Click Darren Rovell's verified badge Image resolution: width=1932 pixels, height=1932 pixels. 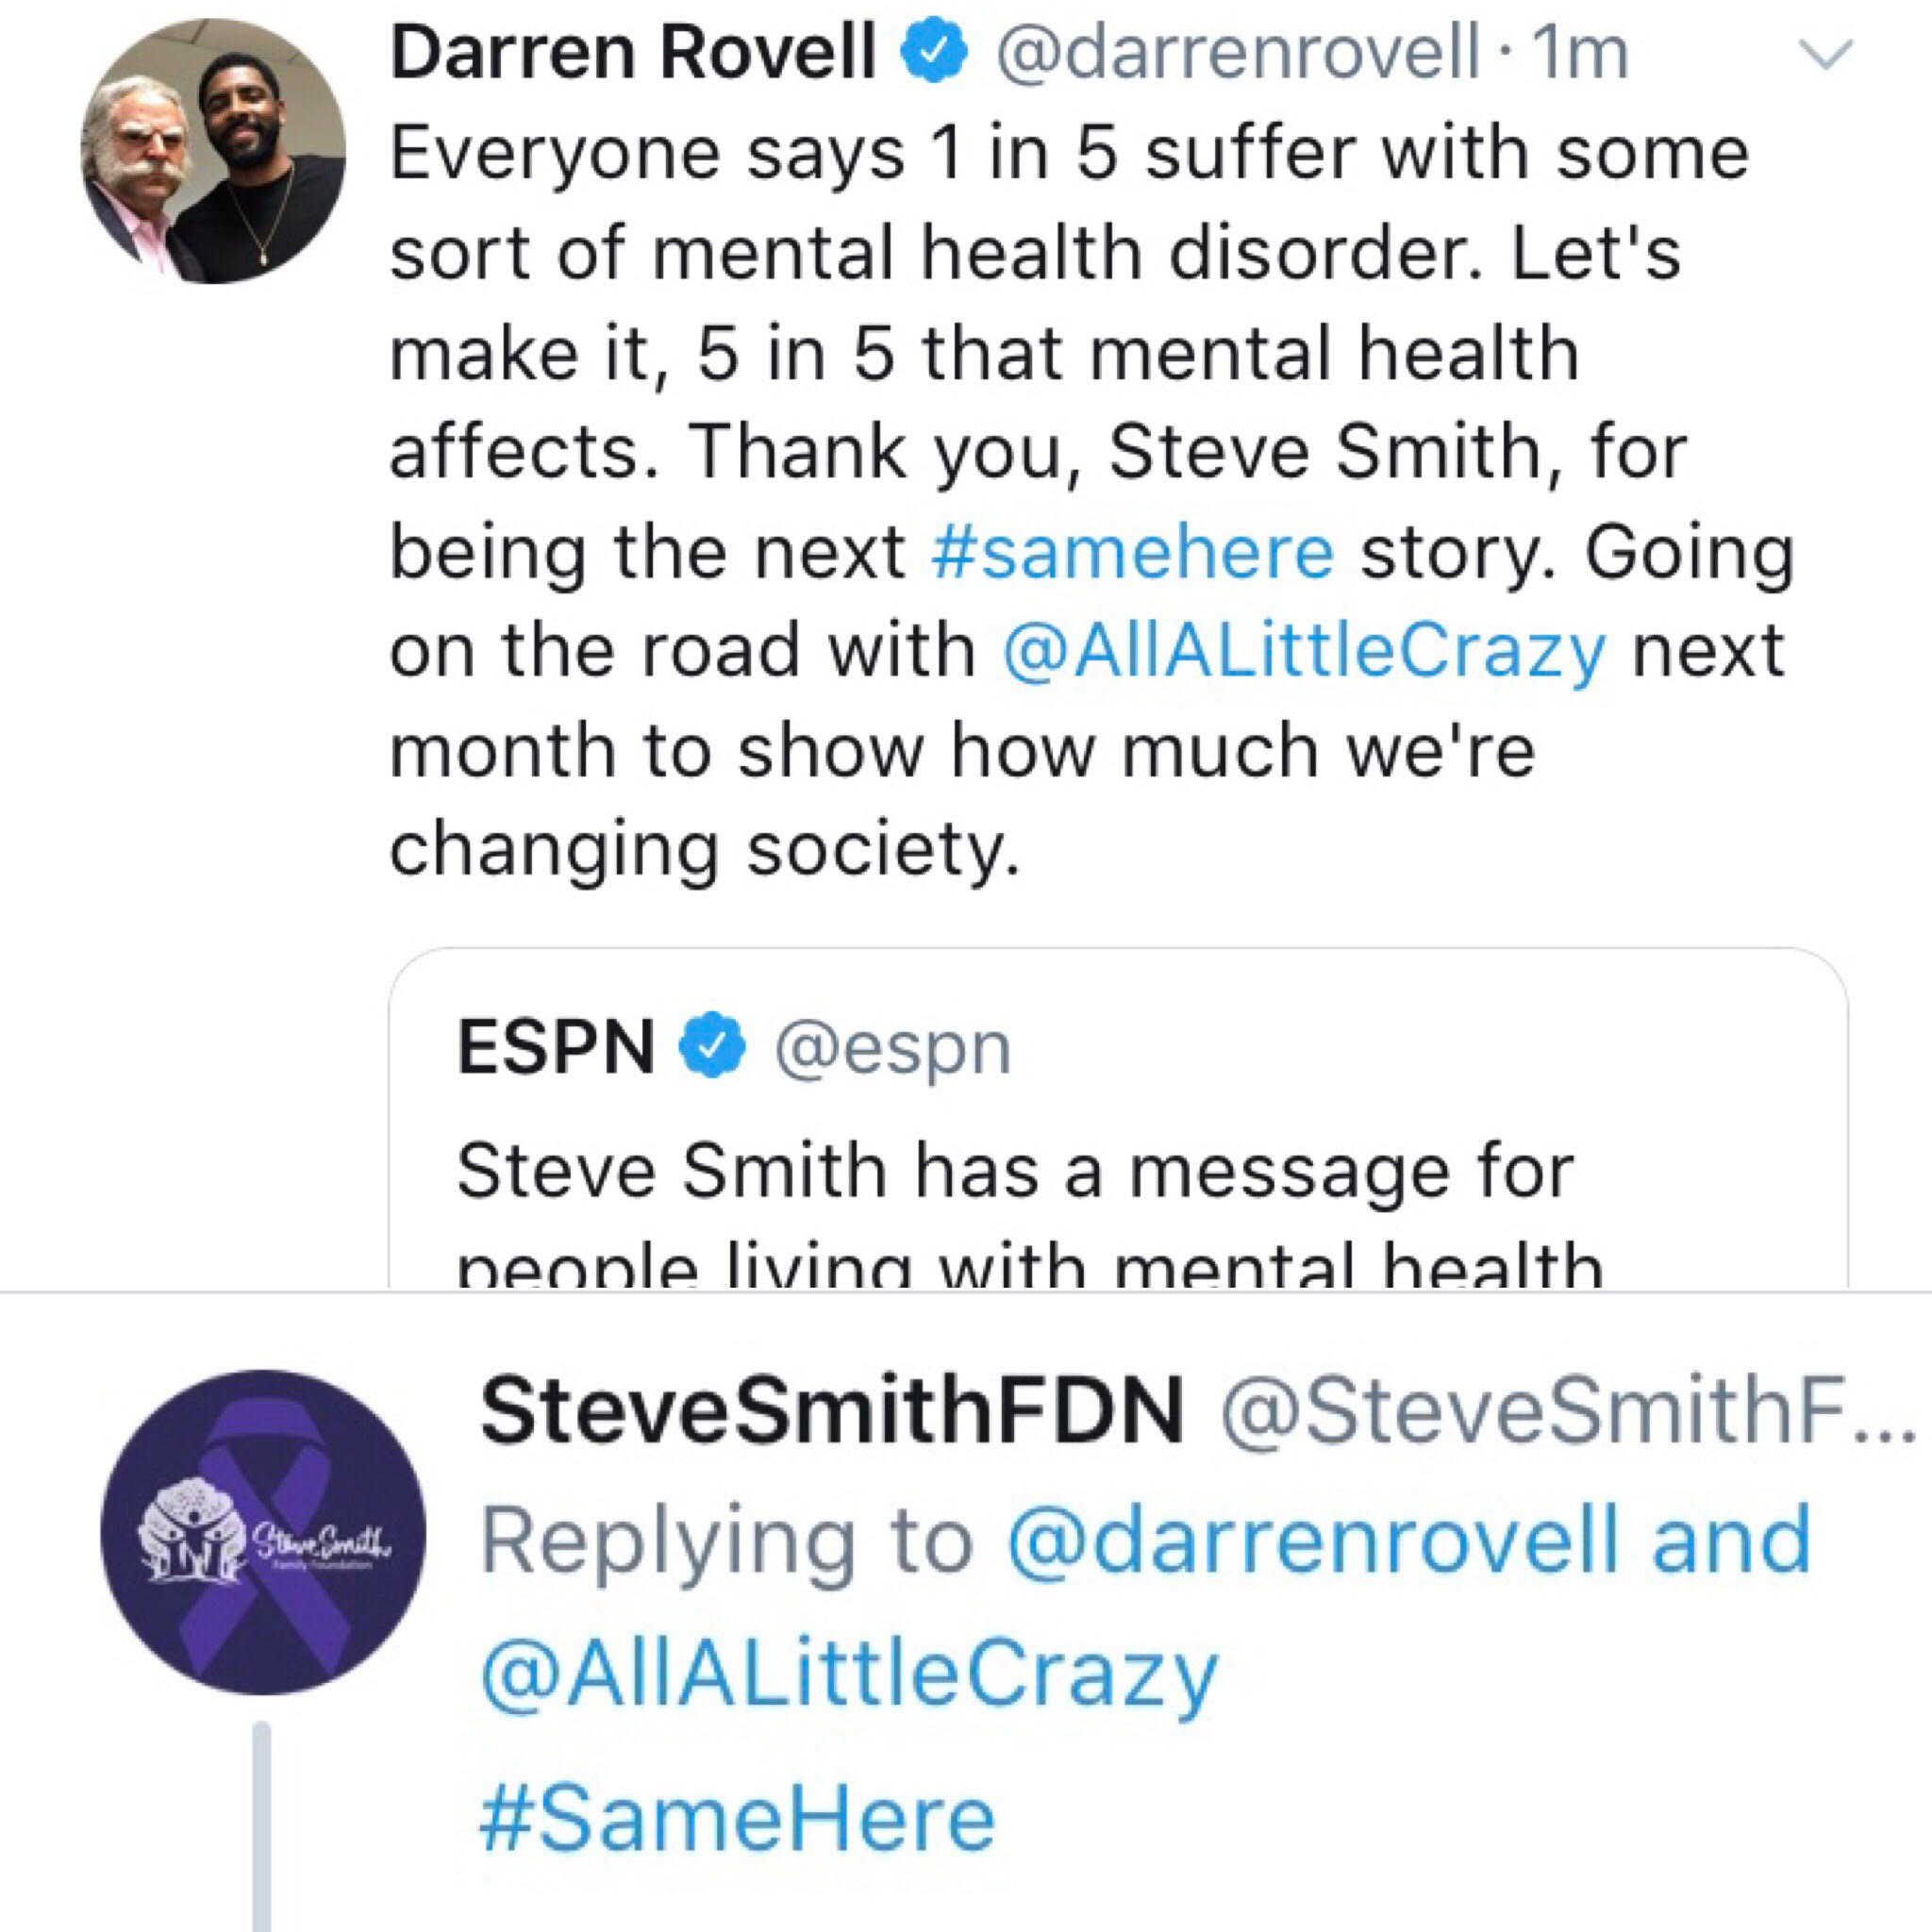pyautogui.click(x=935, y=53)
